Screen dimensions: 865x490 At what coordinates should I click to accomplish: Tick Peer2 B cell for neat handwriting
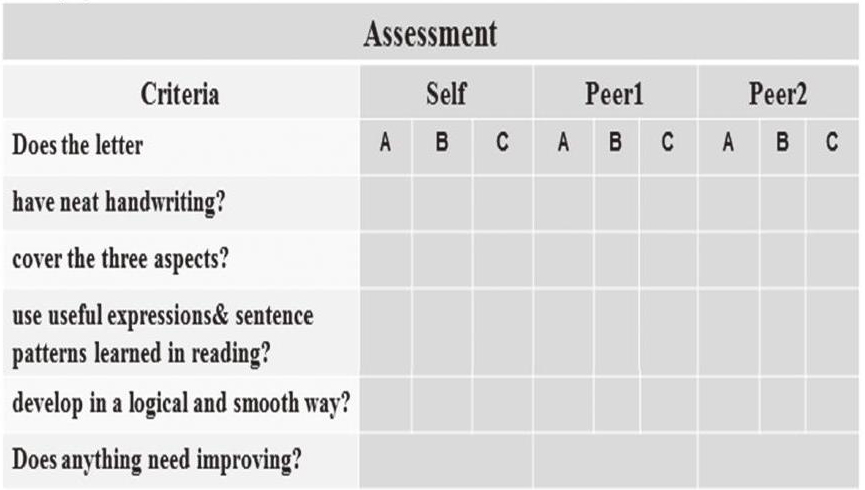coord(782,203)
